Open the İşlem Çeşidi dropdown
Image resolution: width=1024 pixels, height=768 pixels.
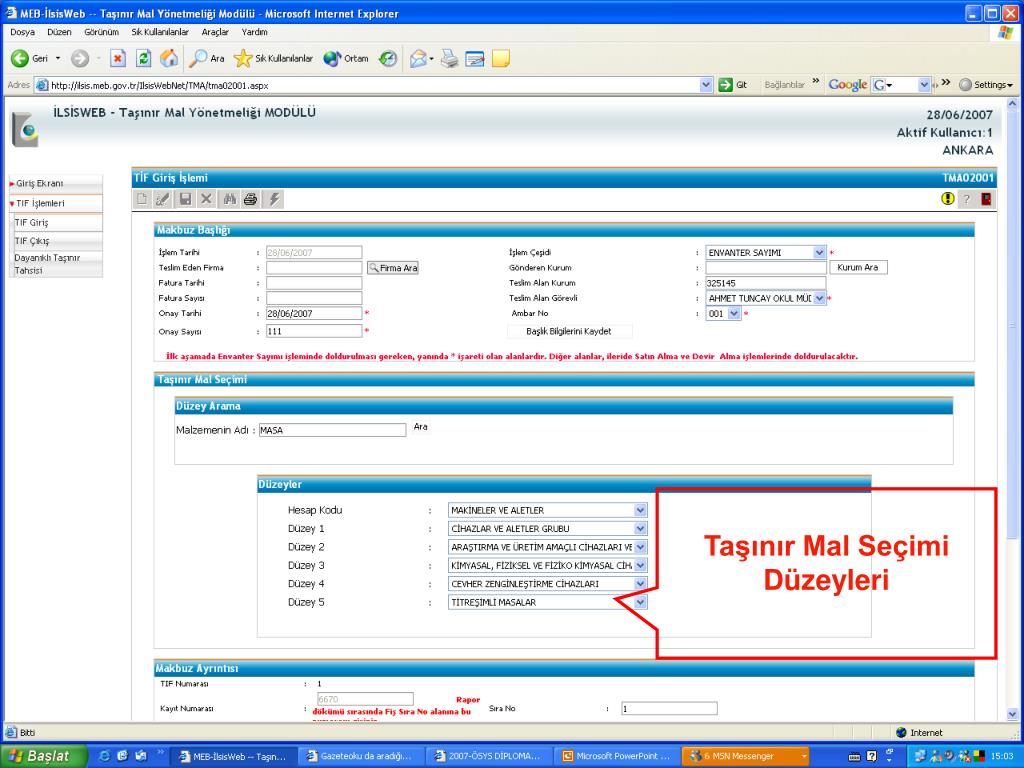click(819, 253)
